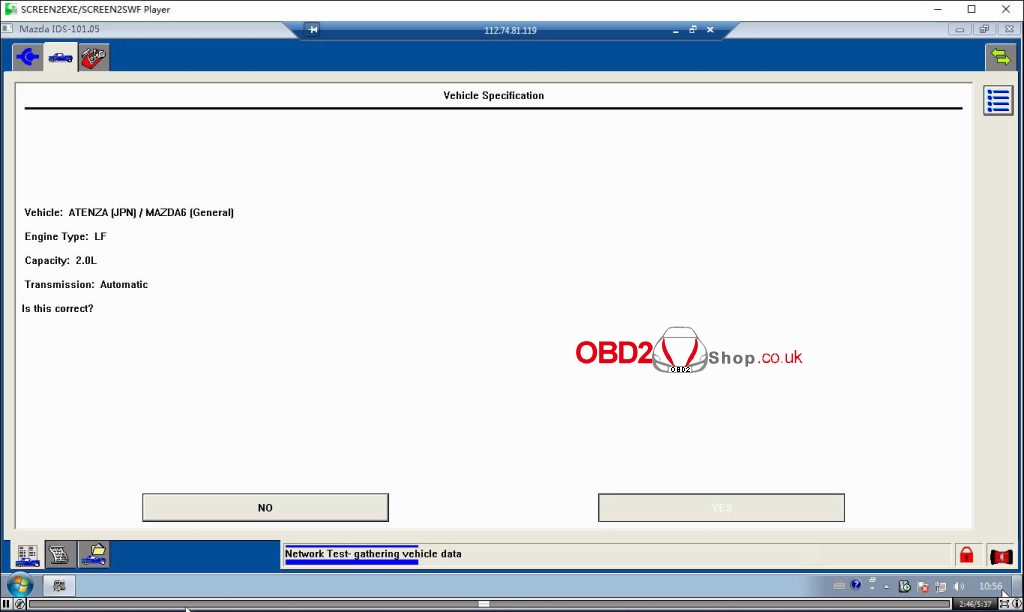Open the red toolbox tab
The width and height of the screenshot is (1024, 612).
pos(94,57)
